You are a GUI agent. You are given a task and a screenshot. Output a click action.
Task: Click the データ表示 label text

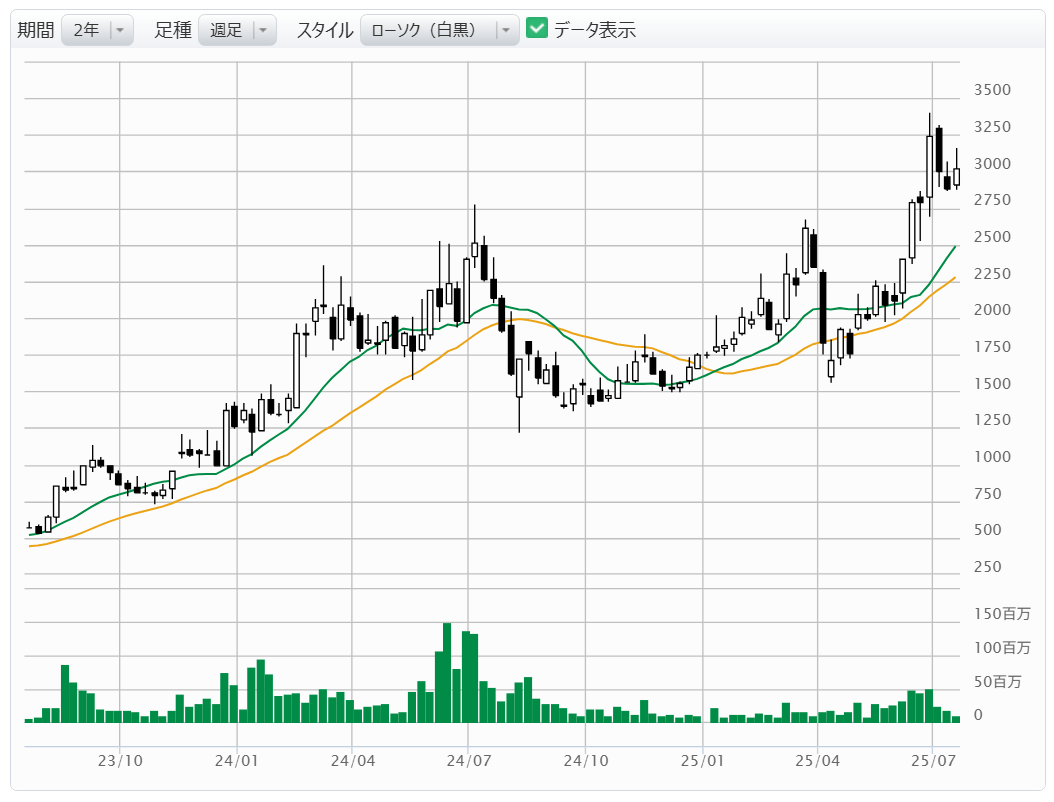(595, 30)
